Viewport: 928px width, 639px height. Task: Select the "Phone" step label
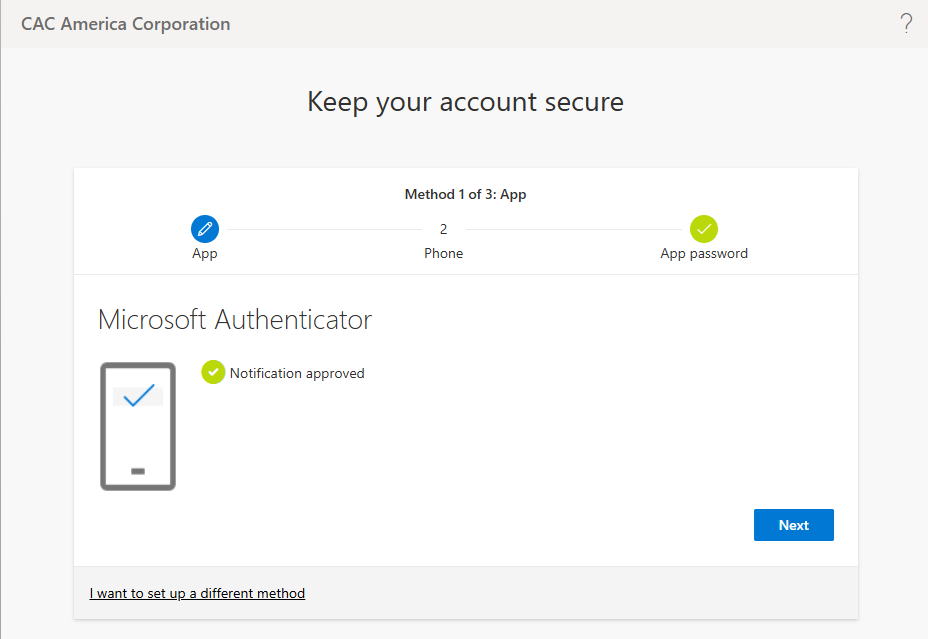[443, 254]
